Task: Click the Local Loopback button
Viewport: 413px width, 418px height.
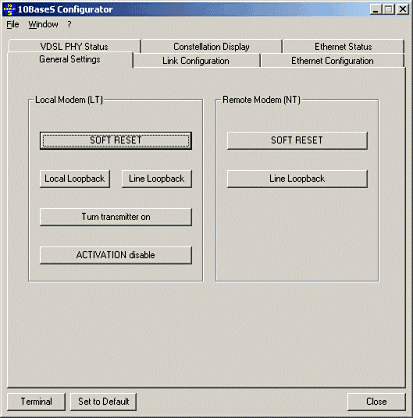Action: coord(75,179)
